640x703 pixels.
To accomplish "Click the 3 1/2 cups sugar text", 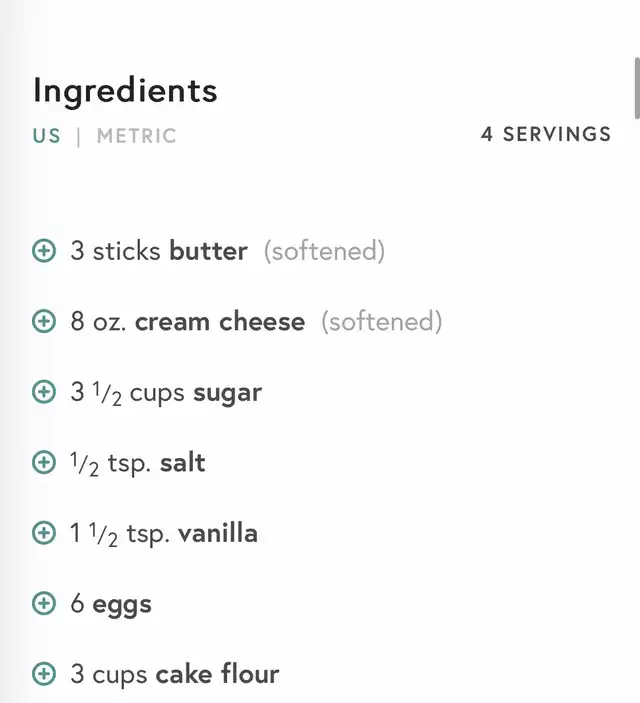I will tap(166, 393).
